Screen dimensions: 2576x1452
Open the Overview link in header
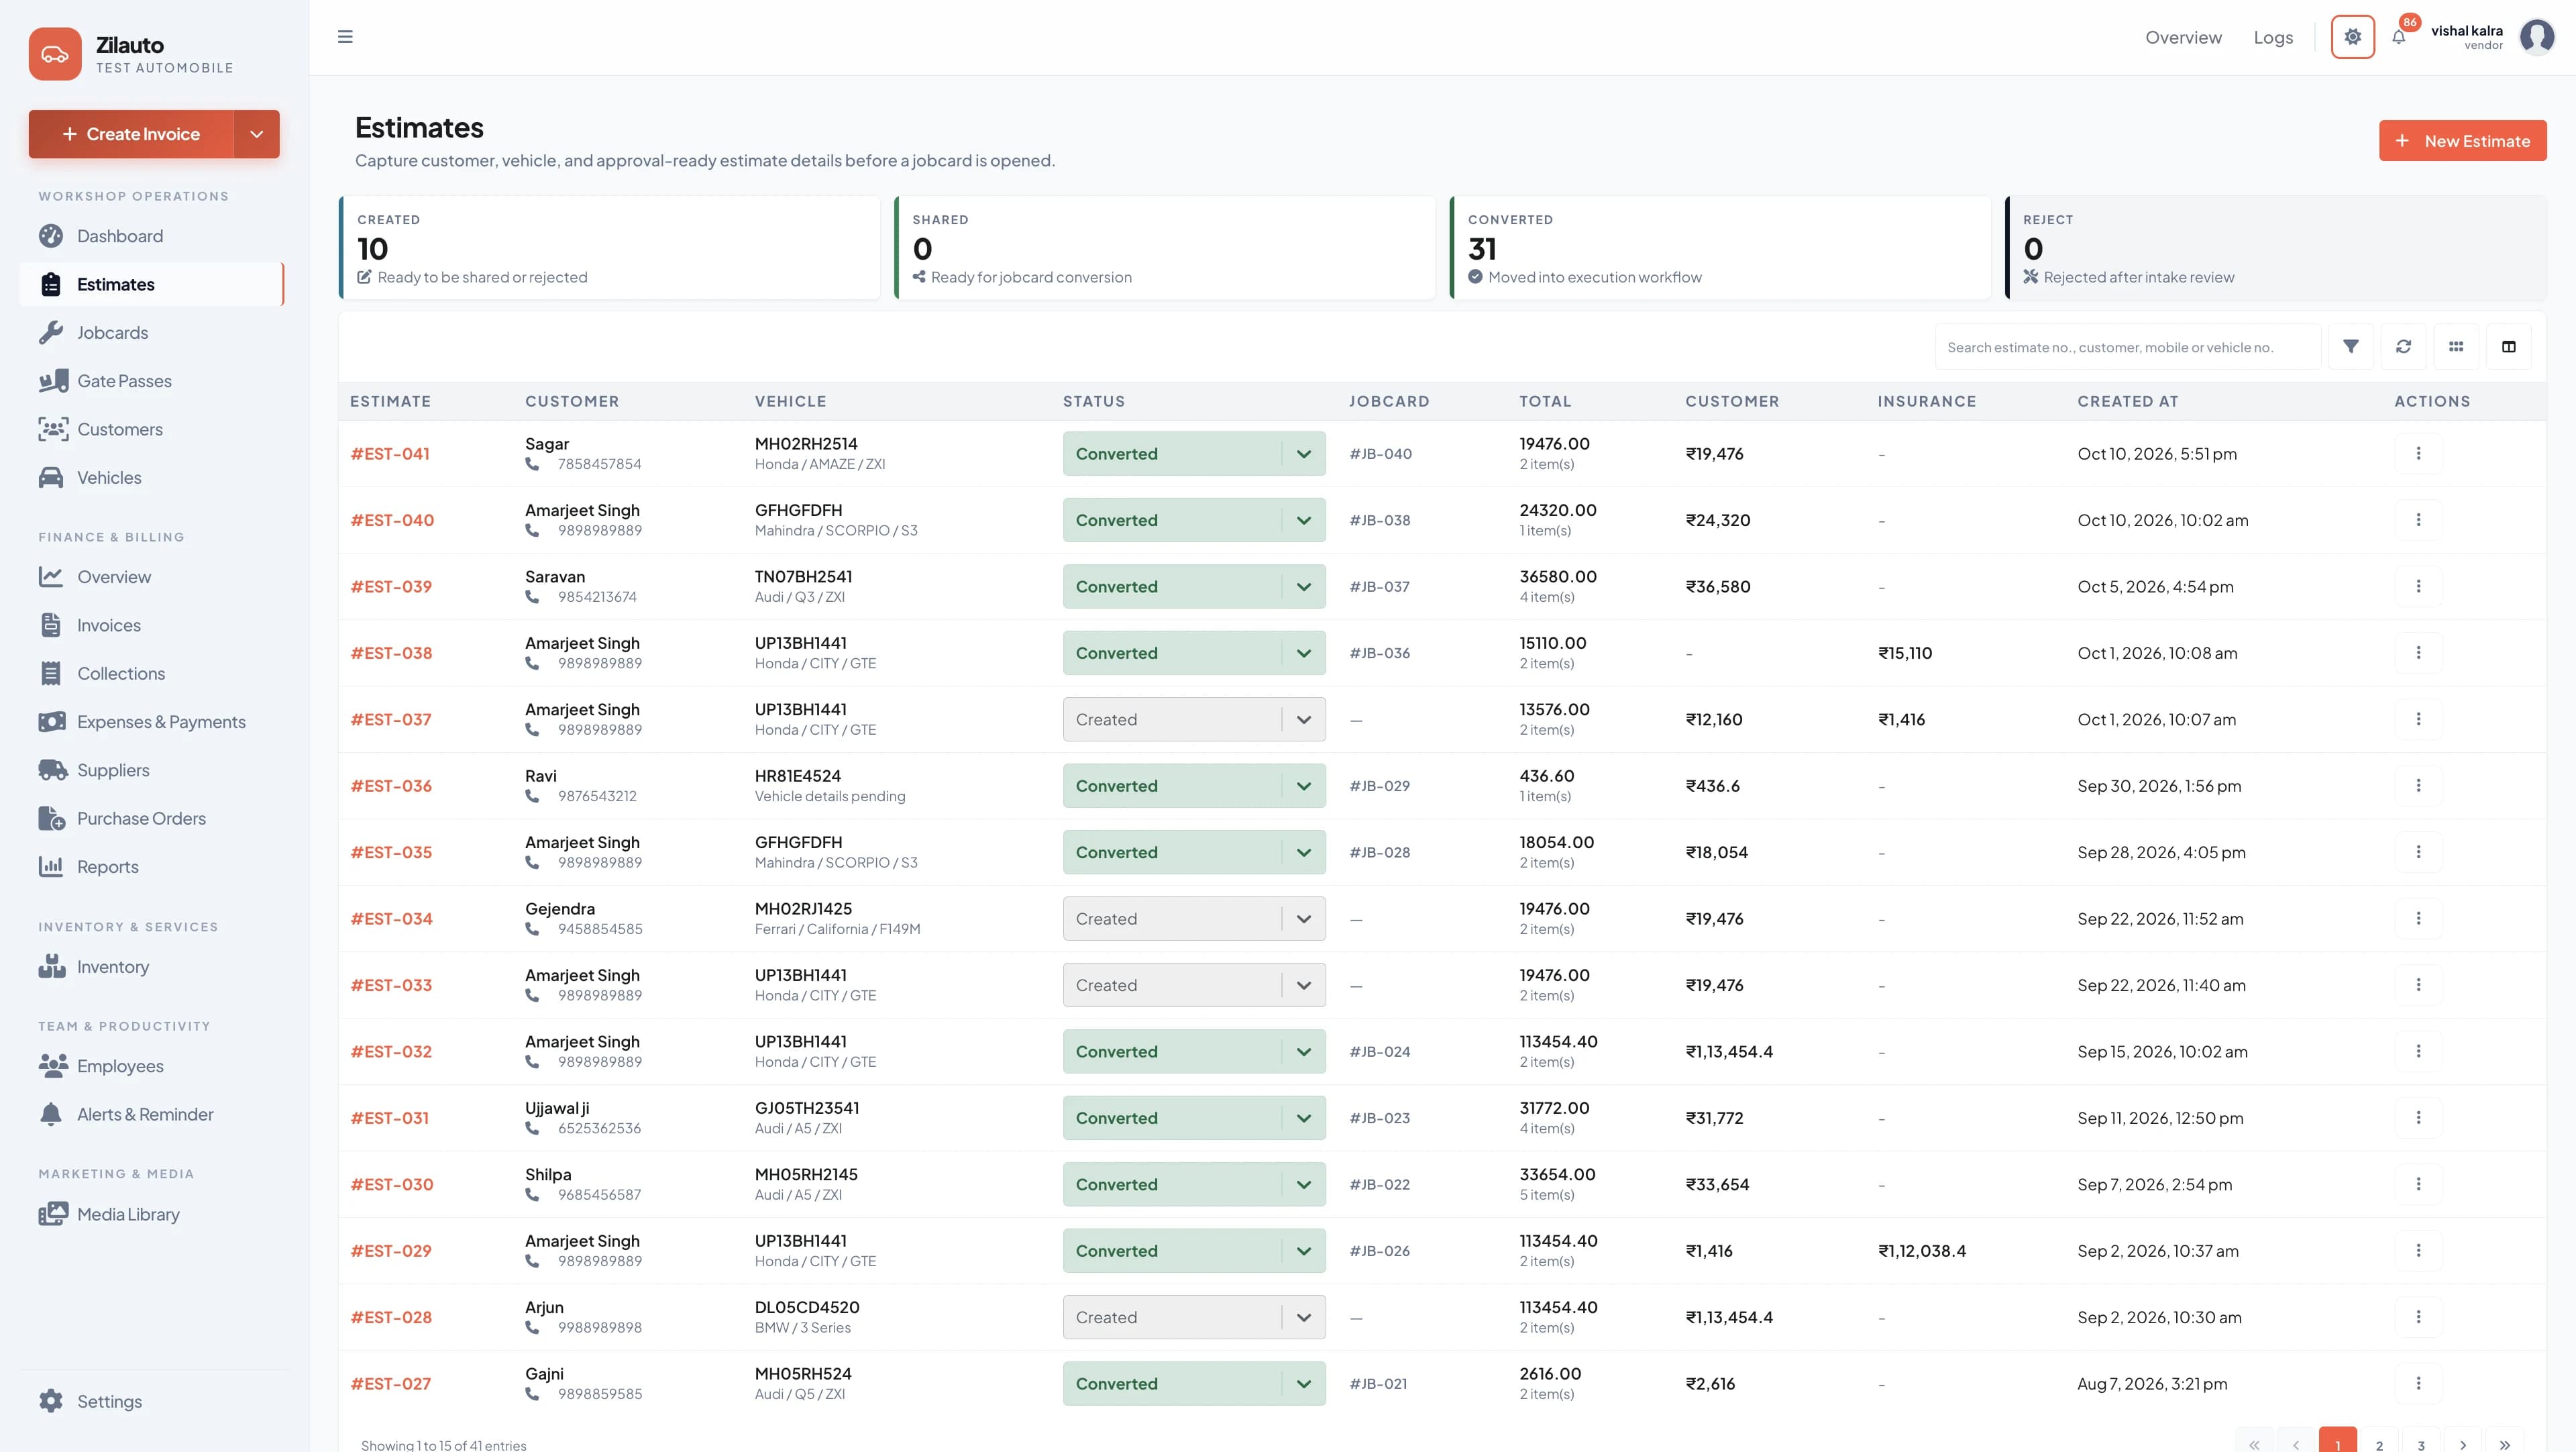(x=2183, y=37)
